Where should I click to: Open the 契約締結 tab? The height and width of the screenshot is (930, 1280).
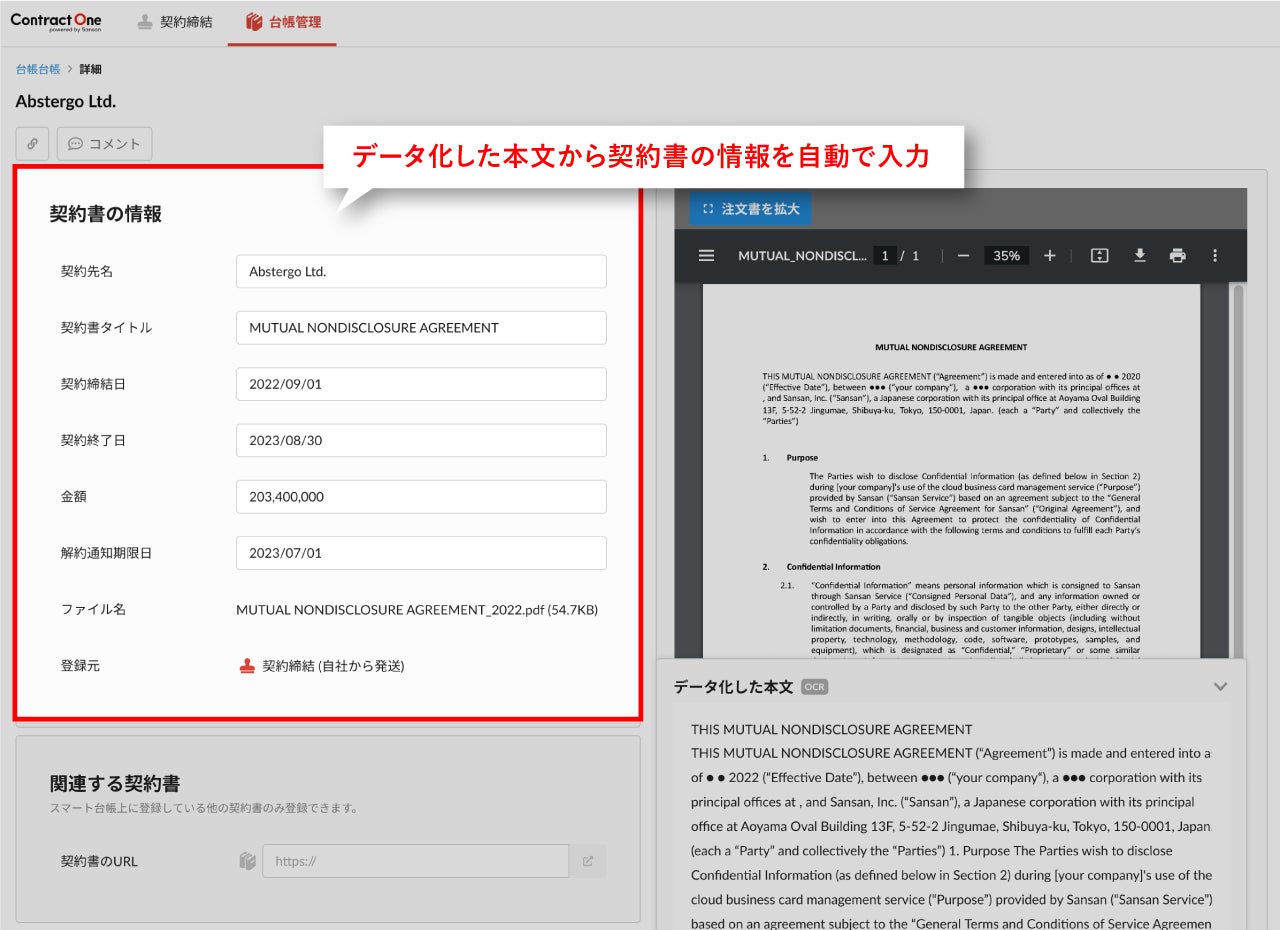tap(175, 22)
